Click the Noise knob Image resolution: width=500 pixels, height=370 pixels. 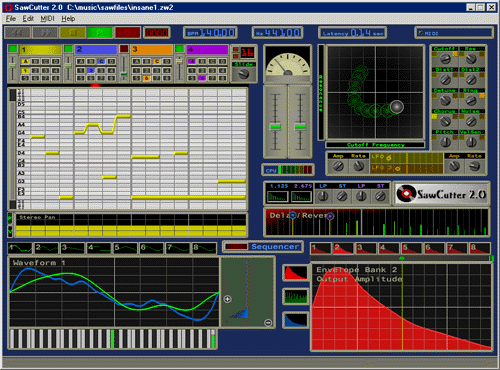pyautogui.click(x=471, y=121)
